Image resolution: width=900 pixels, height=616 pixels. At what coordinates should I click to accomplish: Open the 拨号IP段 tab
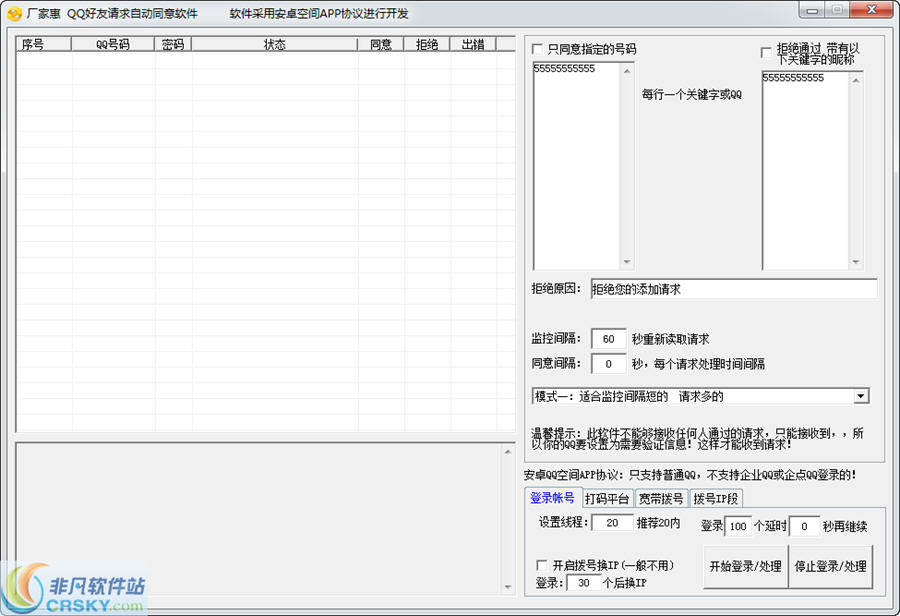716,499
